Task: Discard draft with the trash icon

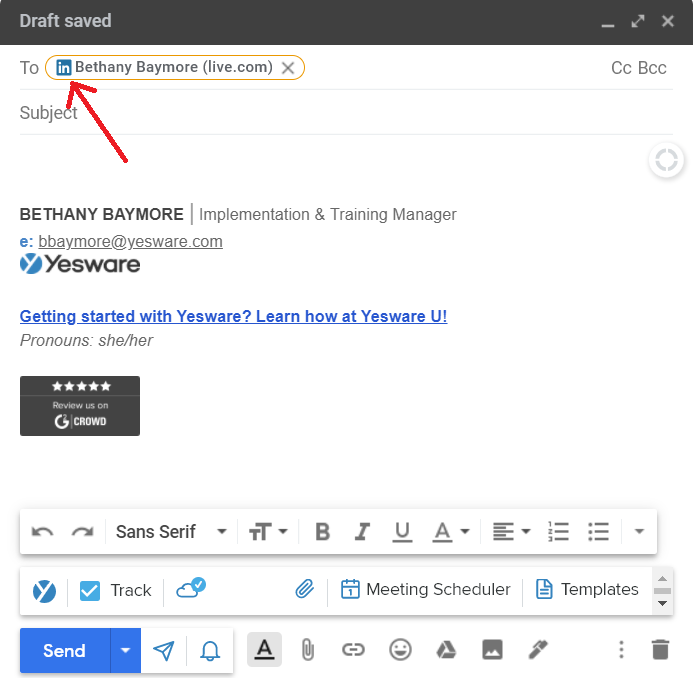Action: (660, 650)
